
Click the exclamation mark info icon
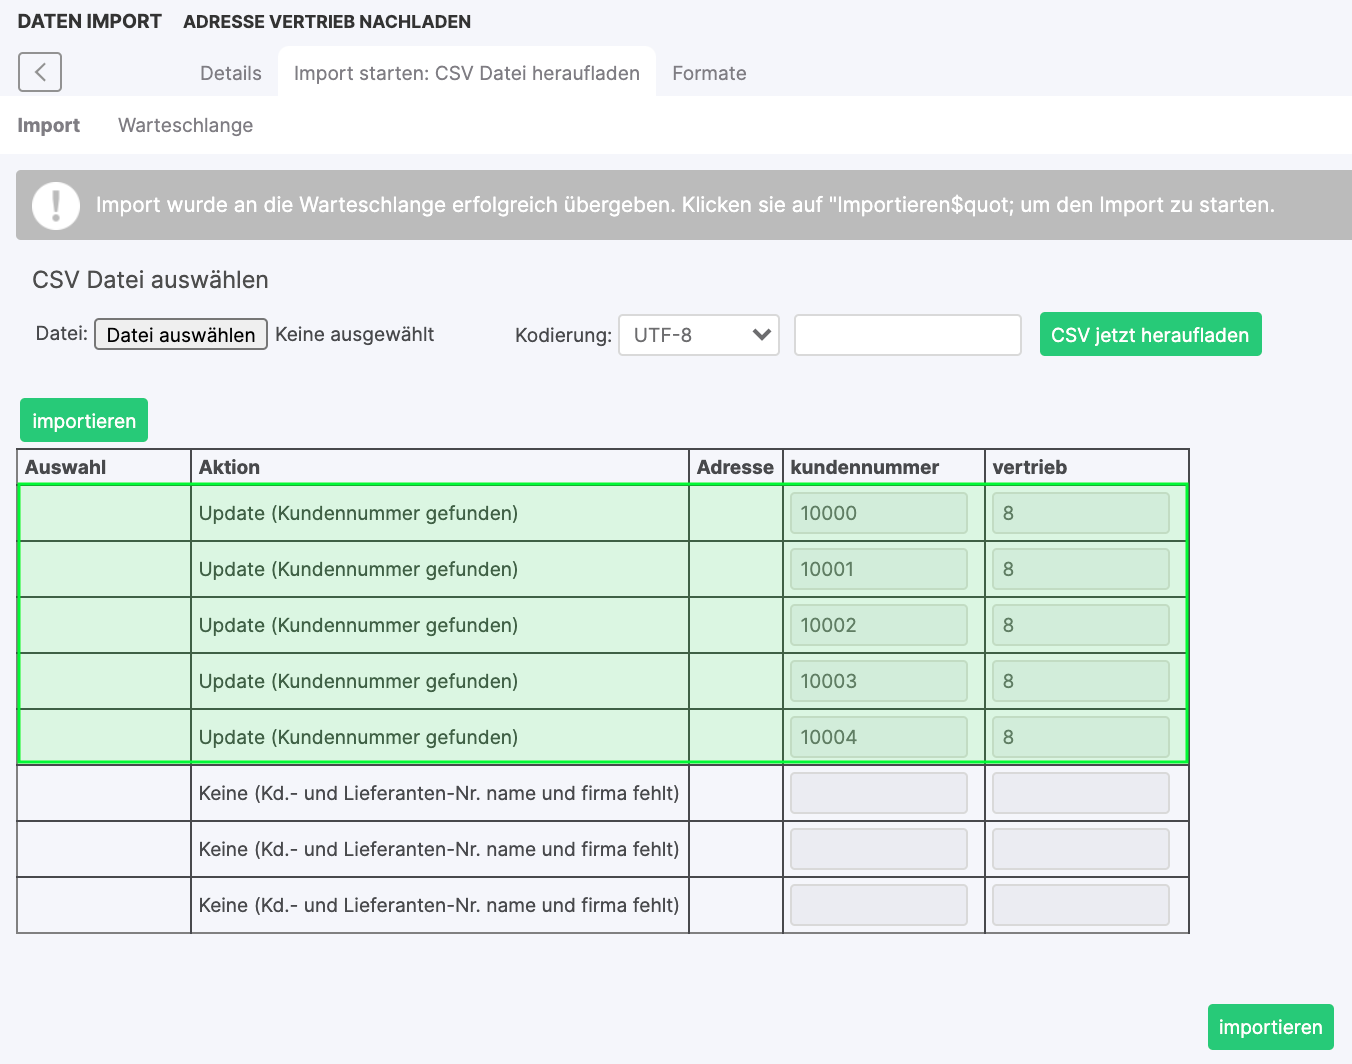tap(56, 205)
